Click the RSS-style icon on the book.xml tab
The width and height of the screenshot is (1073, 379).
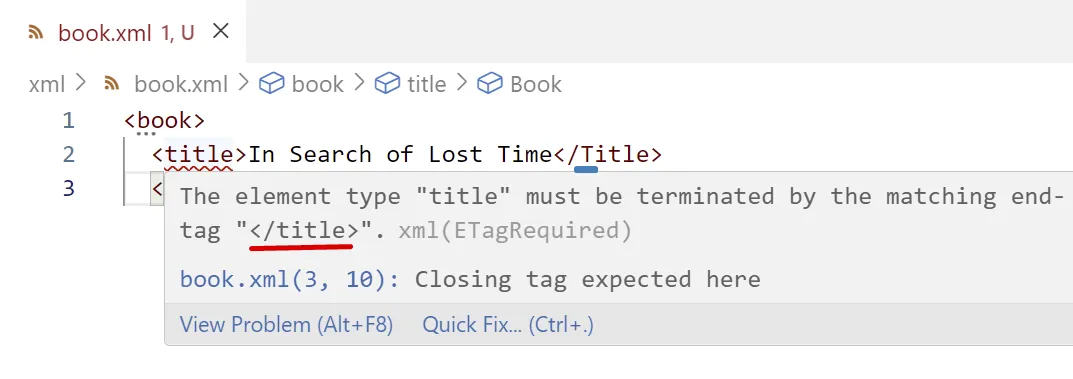tap(36, 32)
